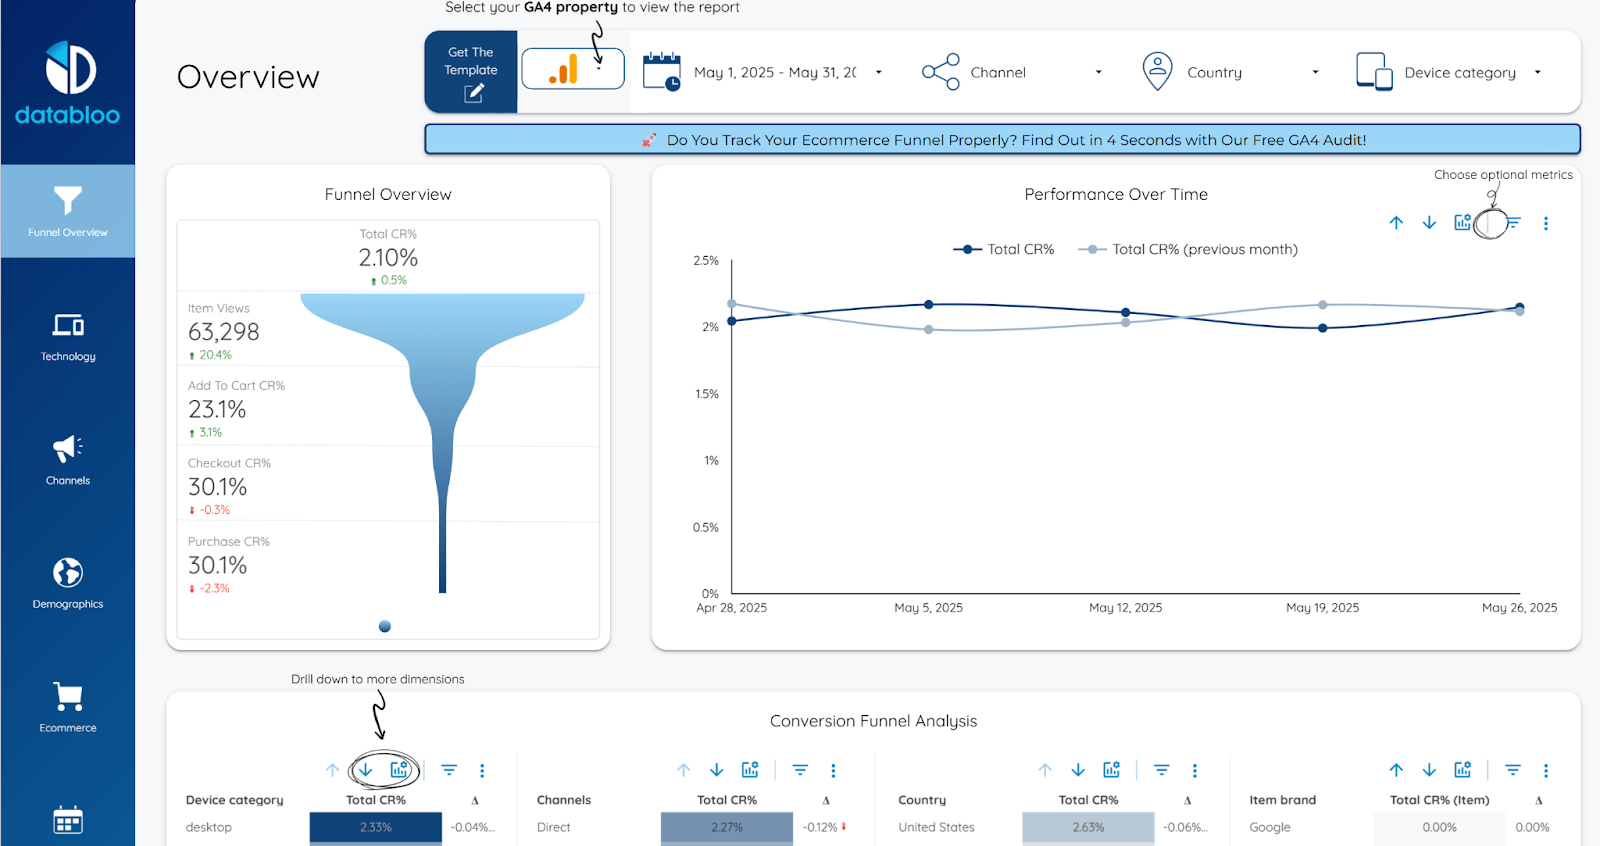Image resolution: width=1600 pixels, height=846 pixels.
Task: Drill up in Device category table
Action: coord(332,770)
